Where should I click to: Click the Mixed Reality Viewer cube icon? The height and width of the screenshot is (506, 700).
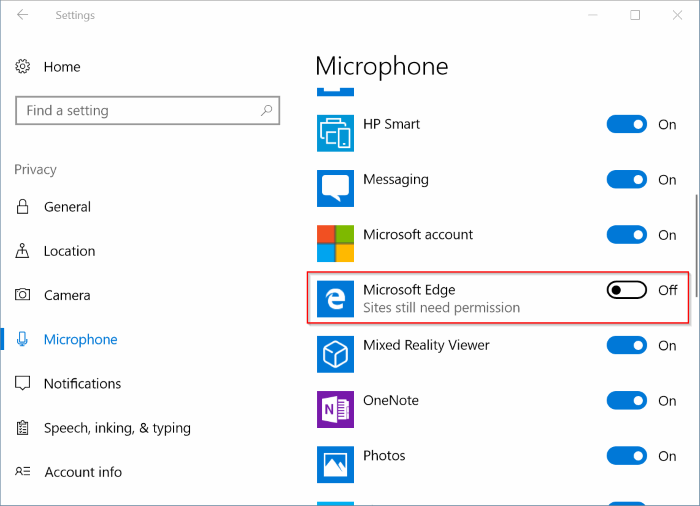(x=335, y=354)
